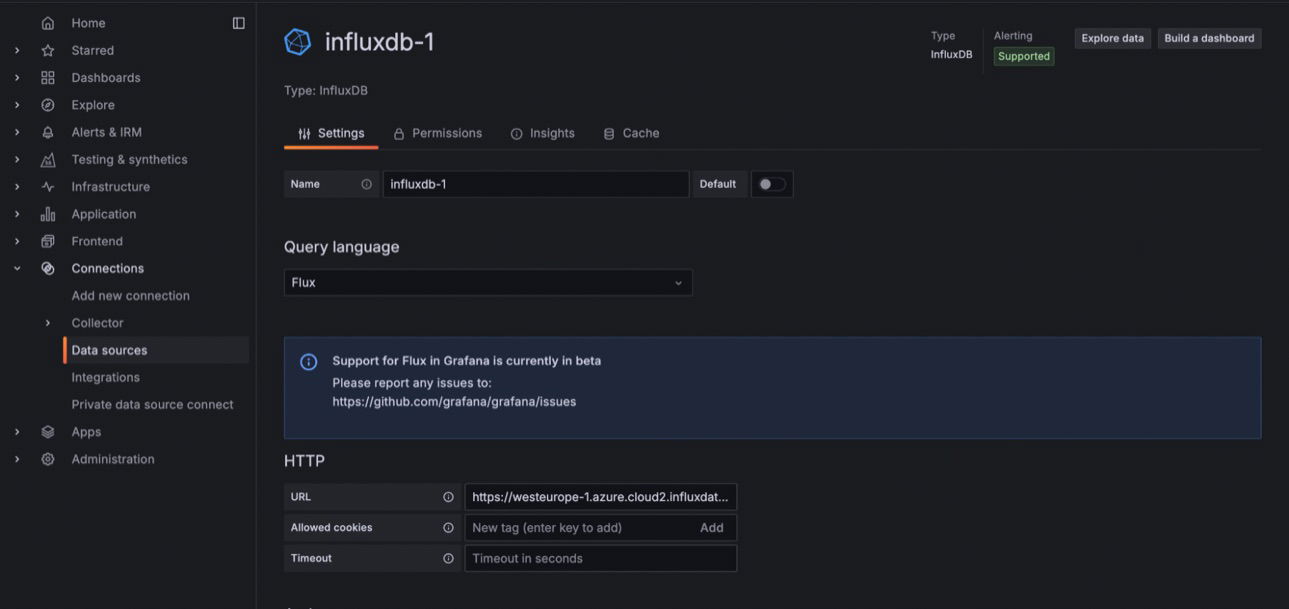Expand the Frontend section chevron

coord(17,241)
